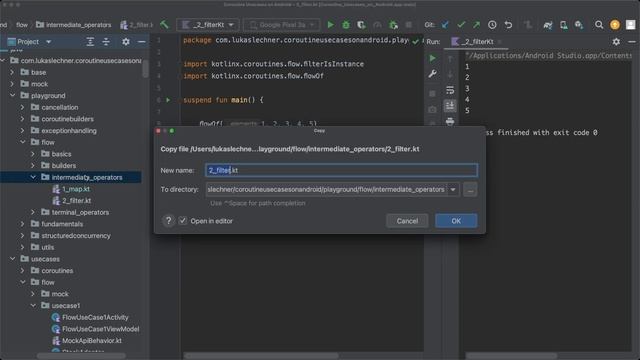Open Project view mode dropdown
The image size is (640, 360).
[49, 42]
